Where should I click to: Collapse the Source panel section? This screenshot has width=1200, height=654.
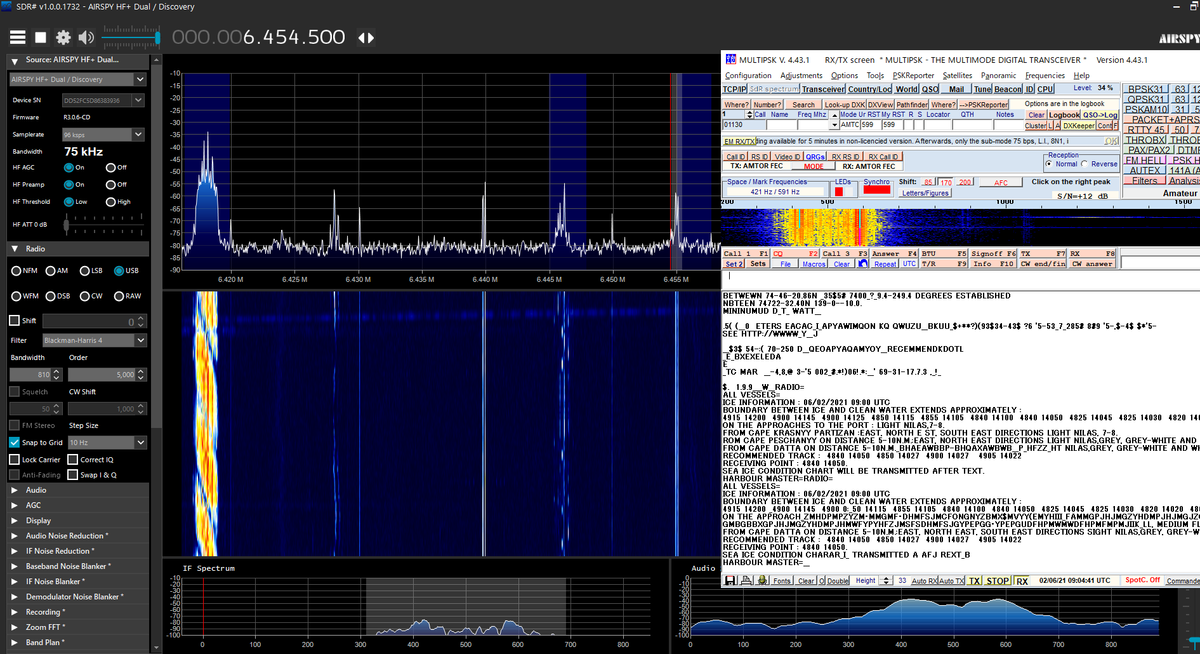[15, 60]
